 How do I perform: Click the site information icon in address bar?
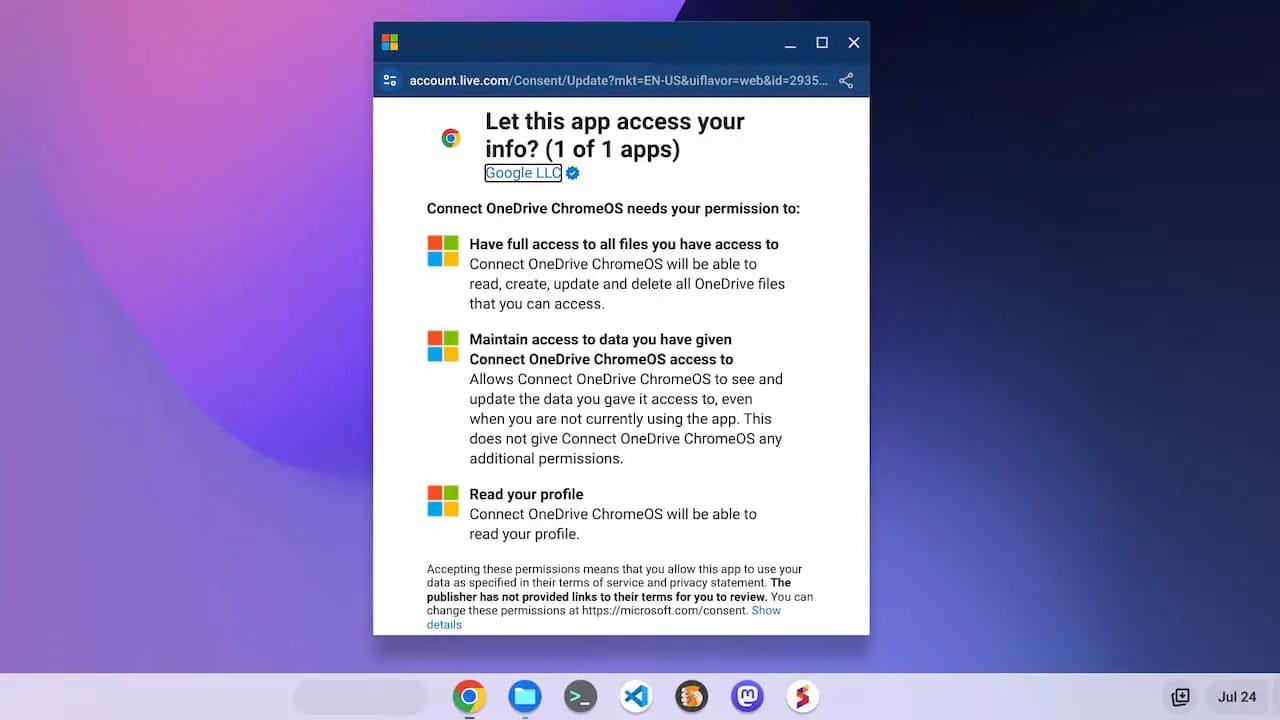[x=391, y=80]
